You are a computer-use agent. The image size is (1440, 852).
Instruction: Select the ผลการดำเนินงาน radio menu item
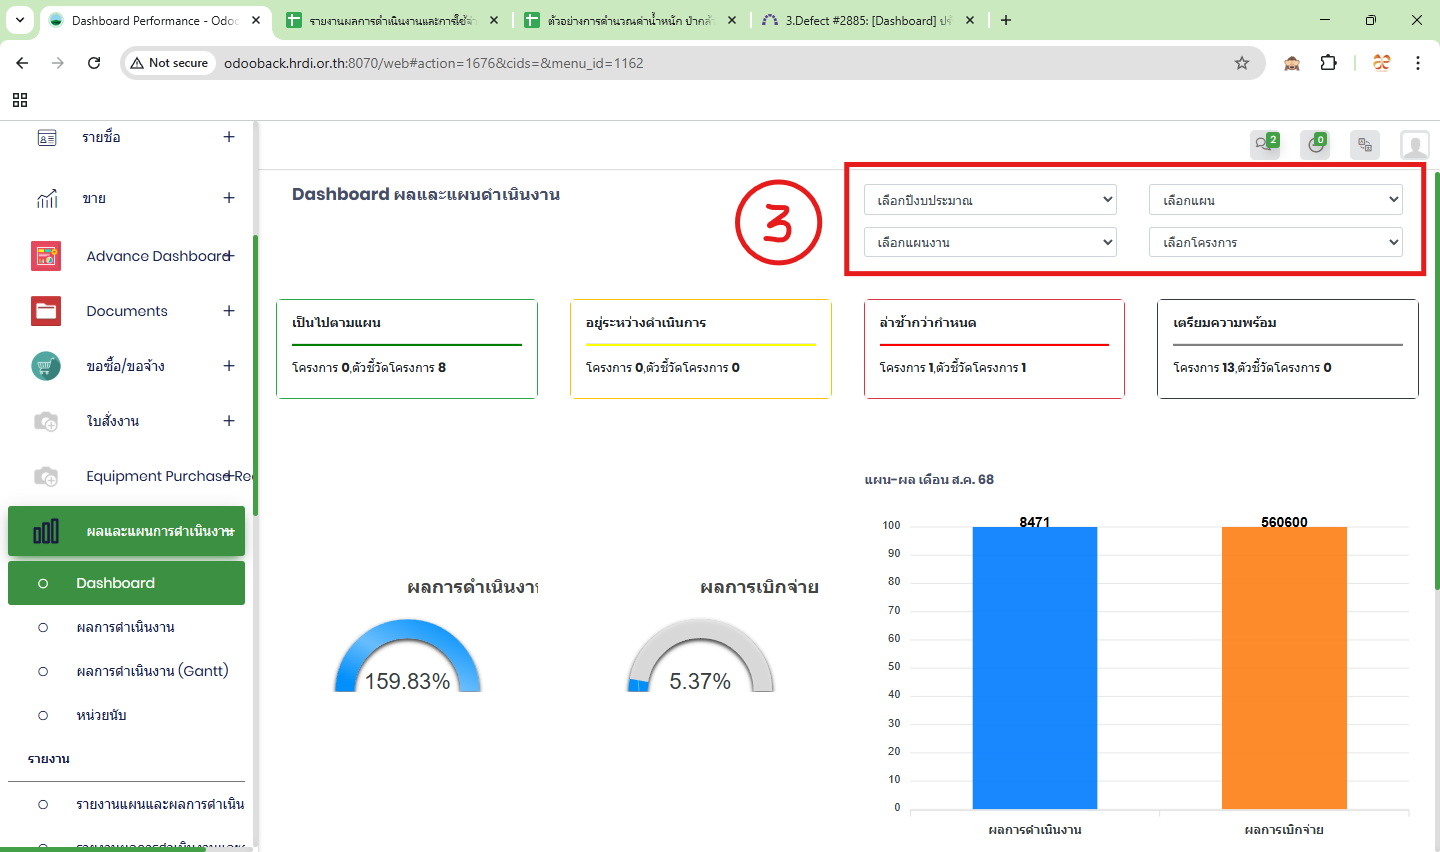point(125,627)
